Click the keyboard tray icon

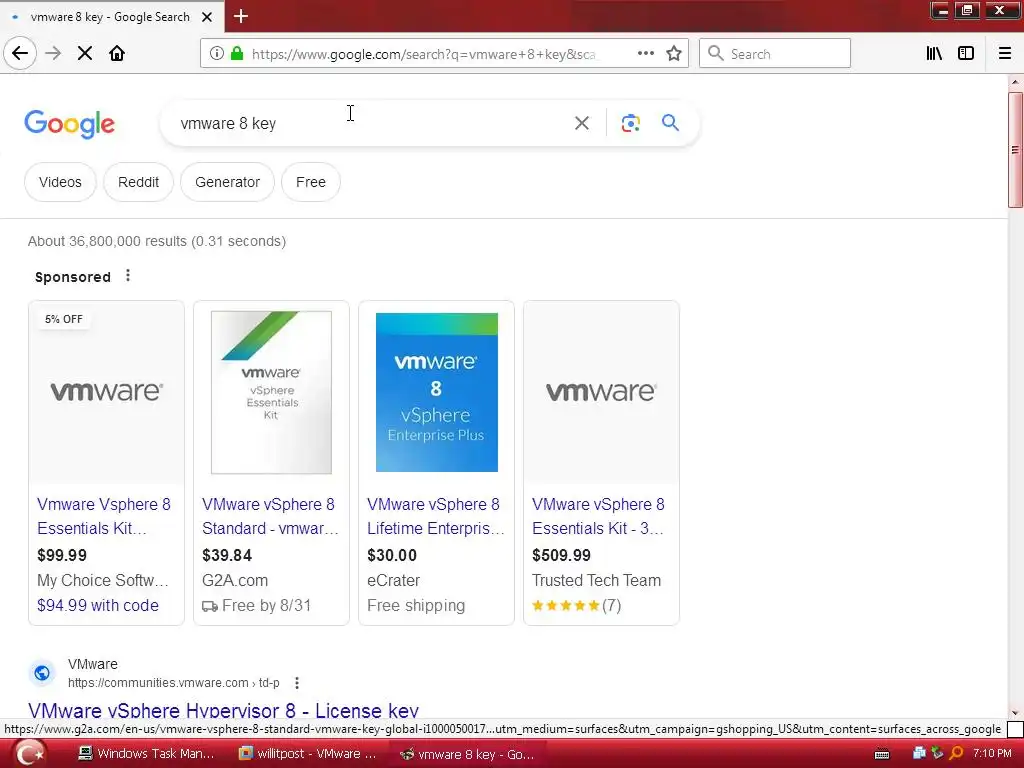click(x=882, y=754)
